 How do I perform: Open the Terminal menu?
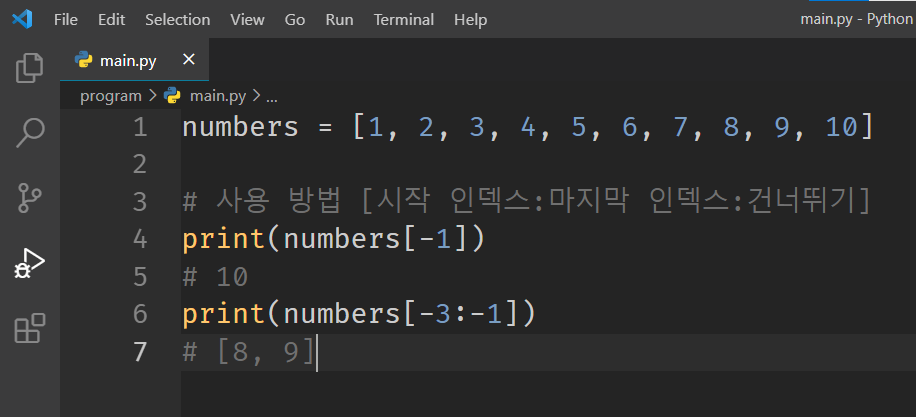point(404,20)
